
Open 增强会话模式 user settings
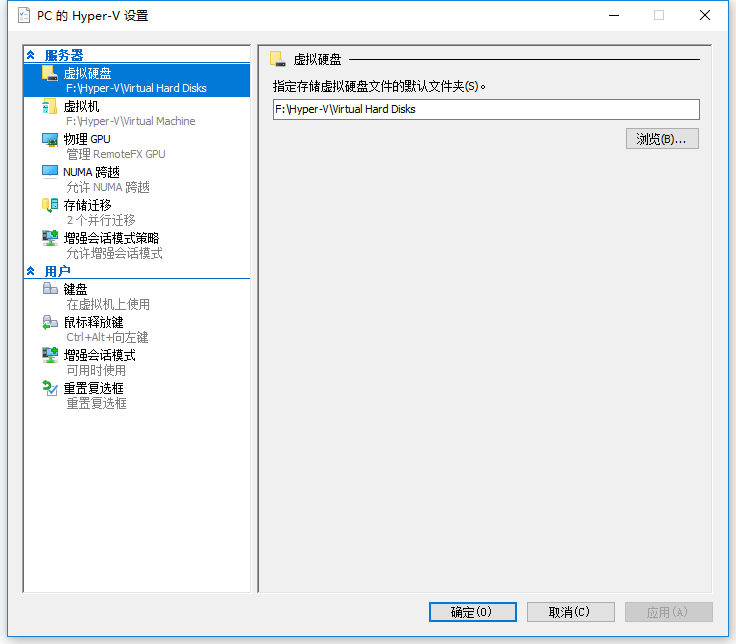[x=137, y=362]
